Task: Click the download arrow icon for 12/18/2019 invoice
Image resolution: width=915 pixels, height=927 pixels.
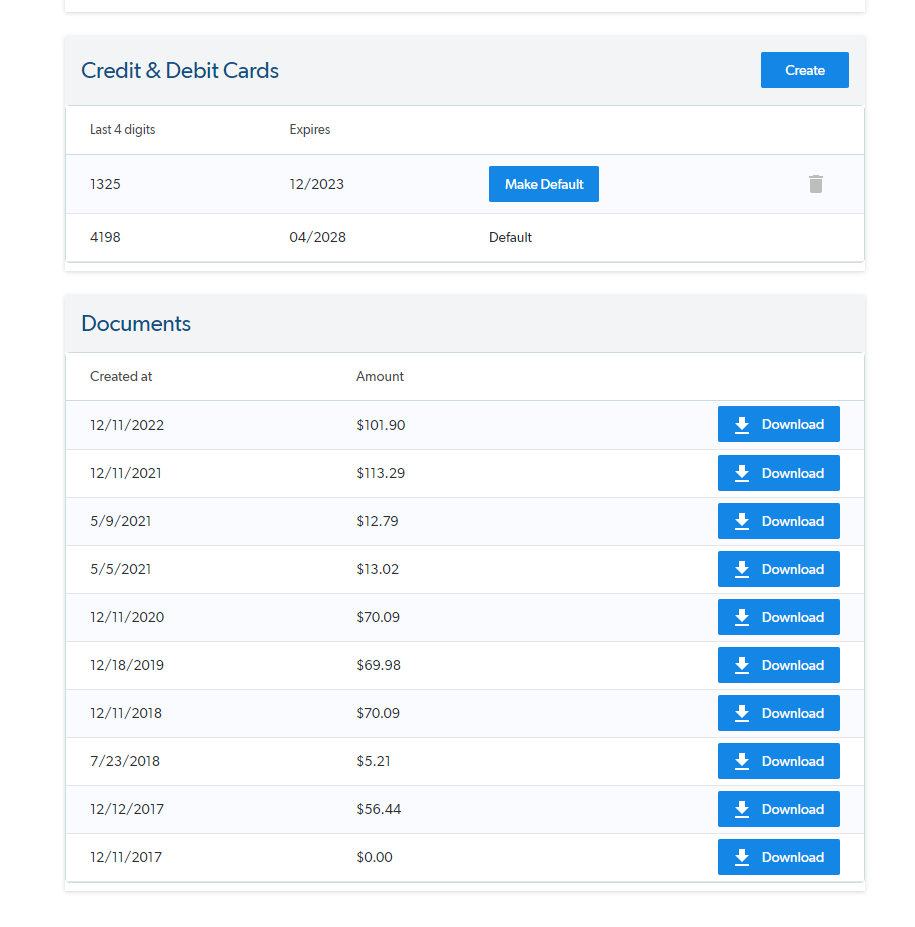Action: tap(741, 664)
